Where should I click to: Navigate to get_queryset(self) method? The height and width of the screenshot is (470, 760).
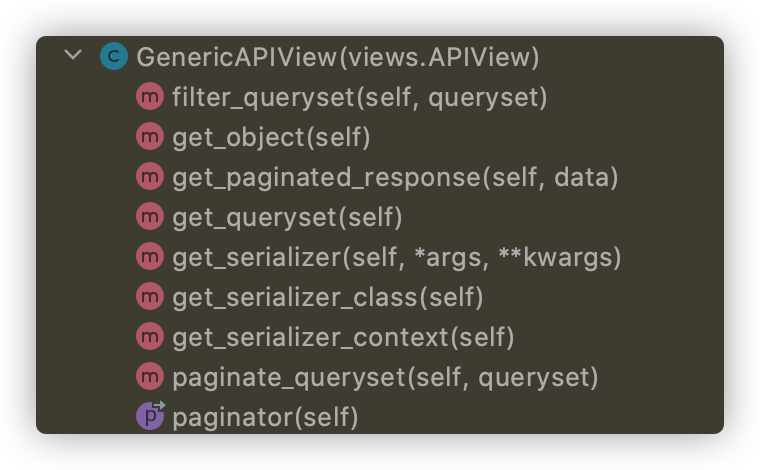(287, 218)
